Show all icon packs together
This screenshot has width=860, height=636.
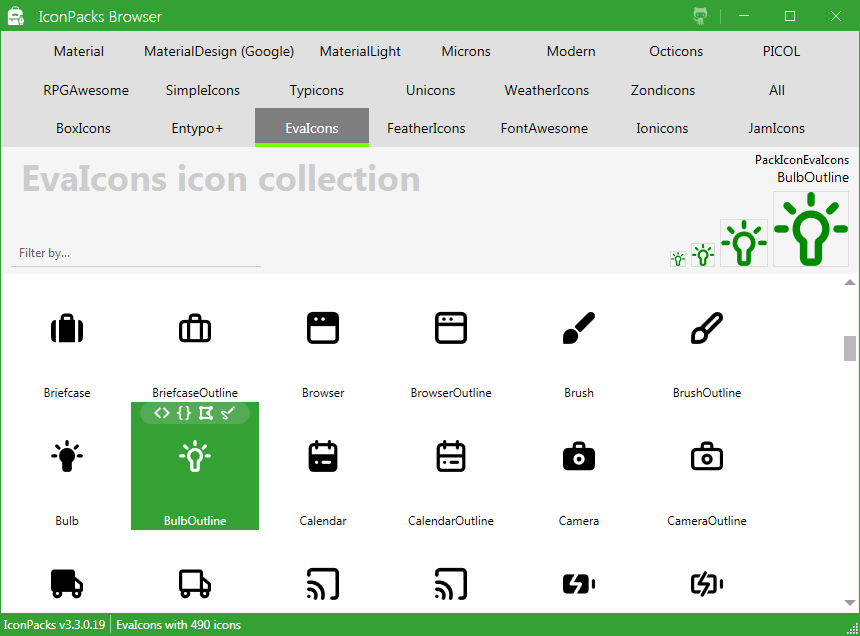pos(777,90)
